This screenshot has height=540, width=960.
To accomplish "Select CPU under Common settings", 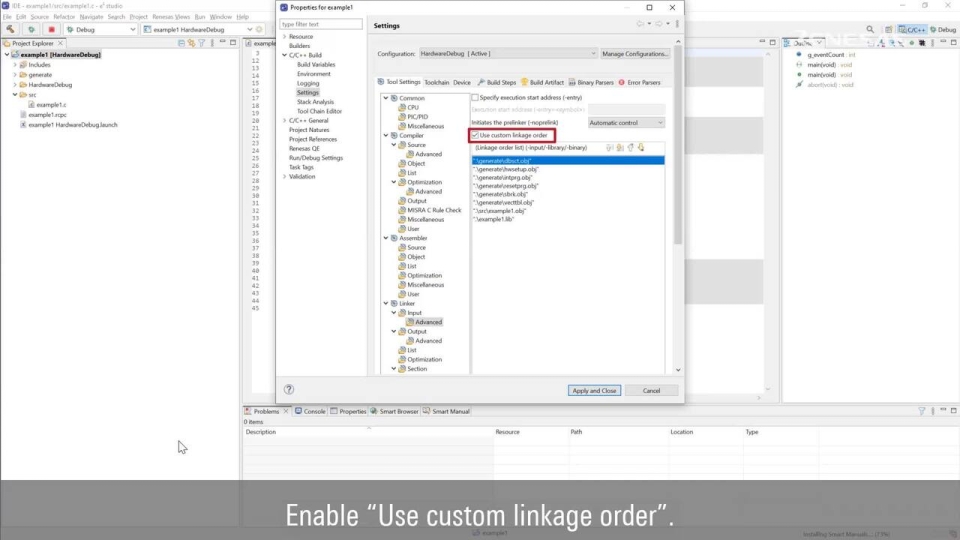I will [413, 107].
